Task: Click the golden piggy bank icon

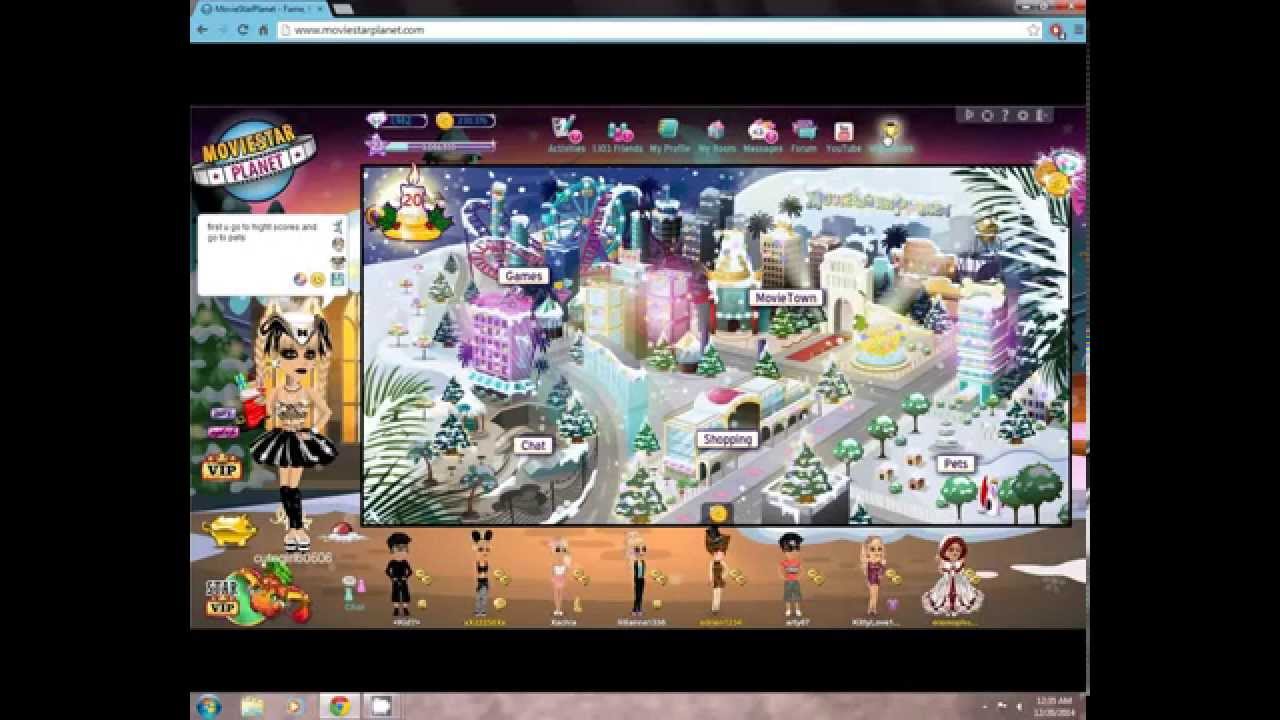Action: pos(228,530)
